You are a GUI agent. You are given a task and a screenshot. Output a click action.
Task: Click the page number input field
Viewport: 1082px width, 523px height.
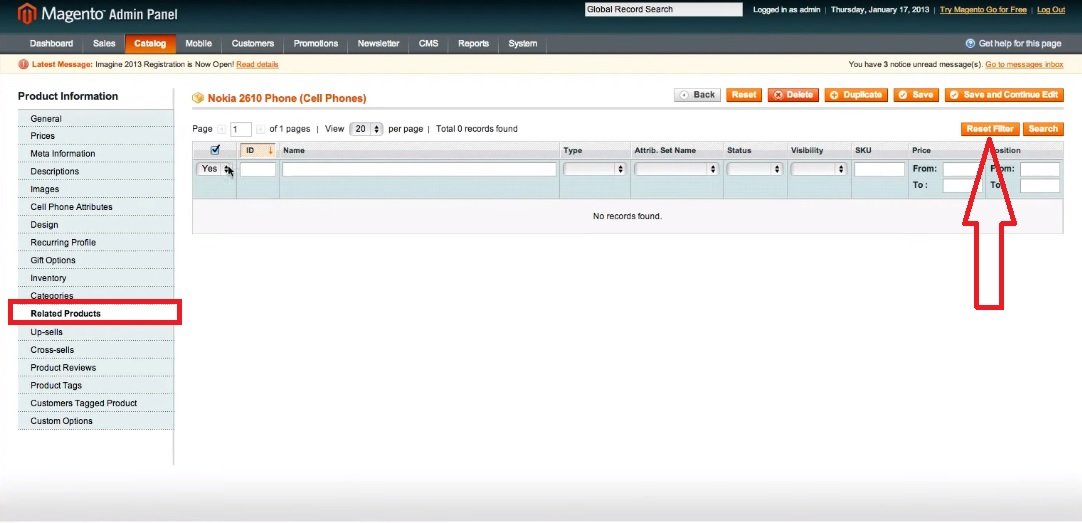point(241,129)
